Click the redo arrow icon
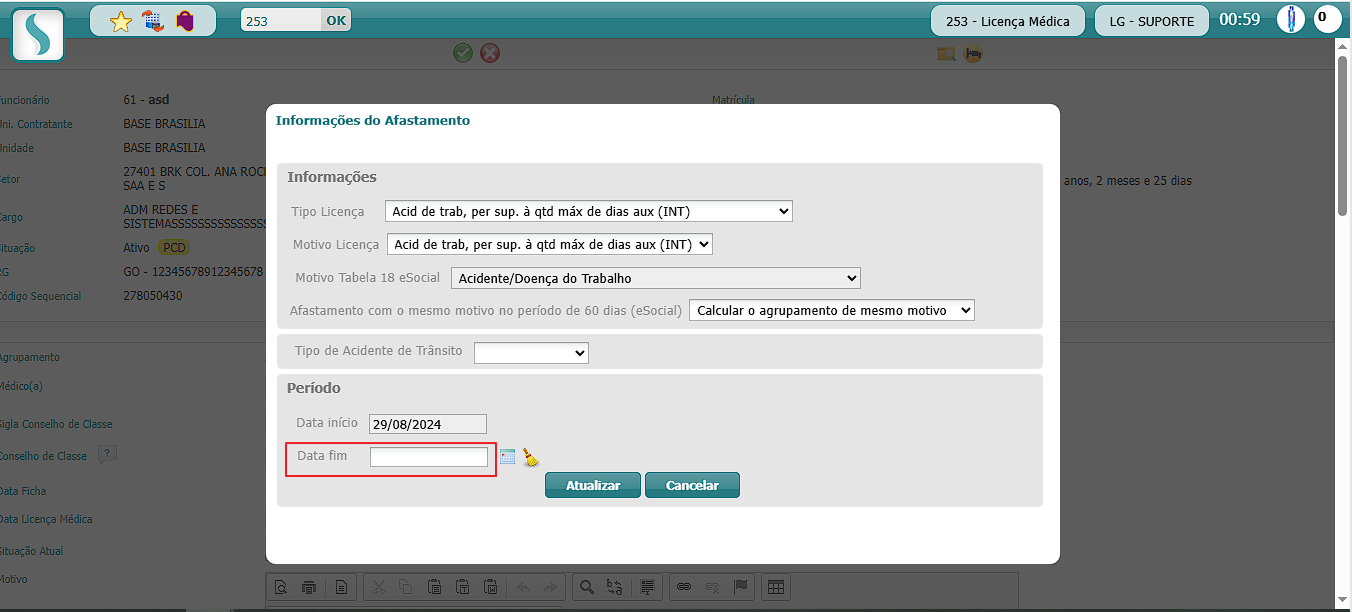Screen dimensions: 1352x612 point(550,587)
